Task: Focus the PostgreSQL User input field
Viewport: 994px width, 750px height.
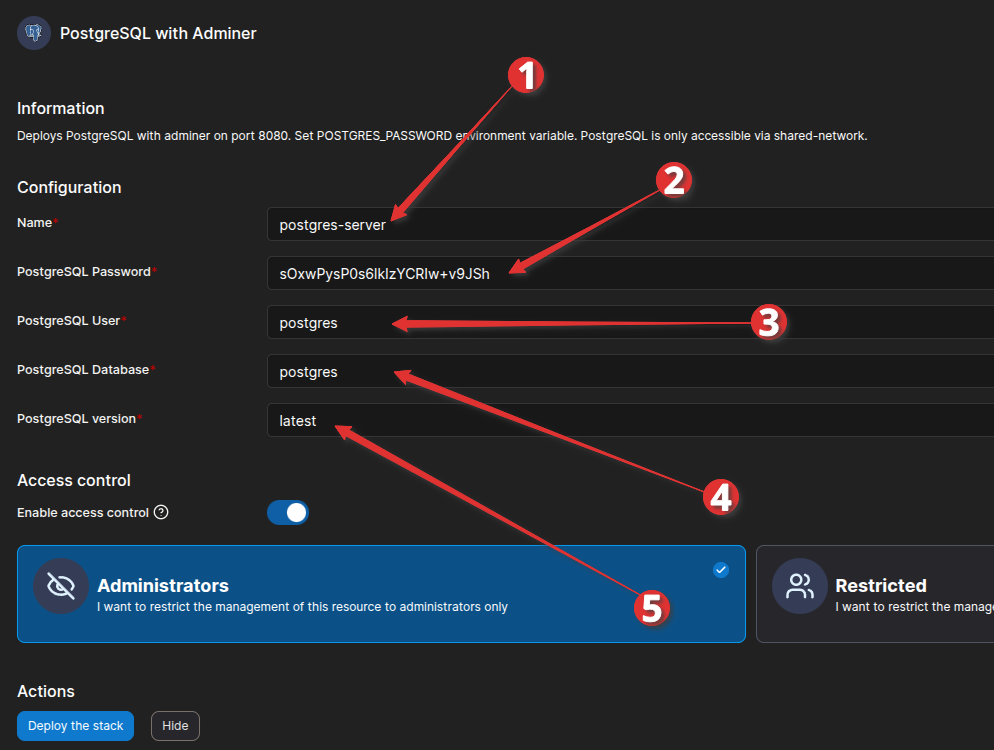Action: point(630,322)
